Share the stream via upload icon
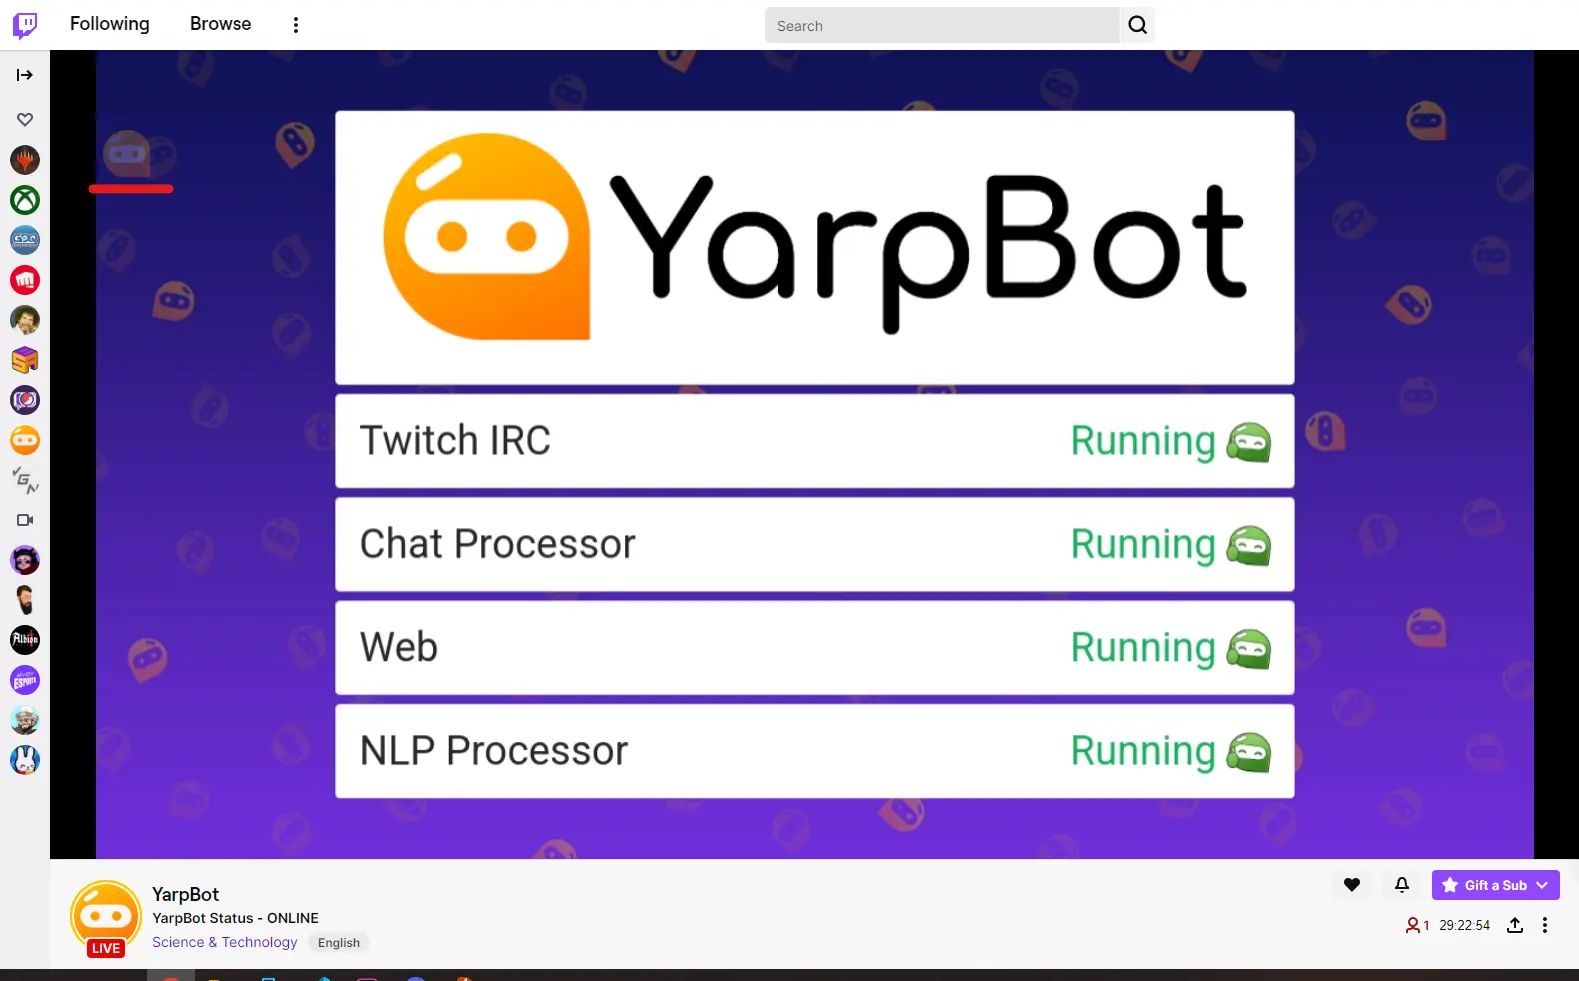 point(1515,925)
